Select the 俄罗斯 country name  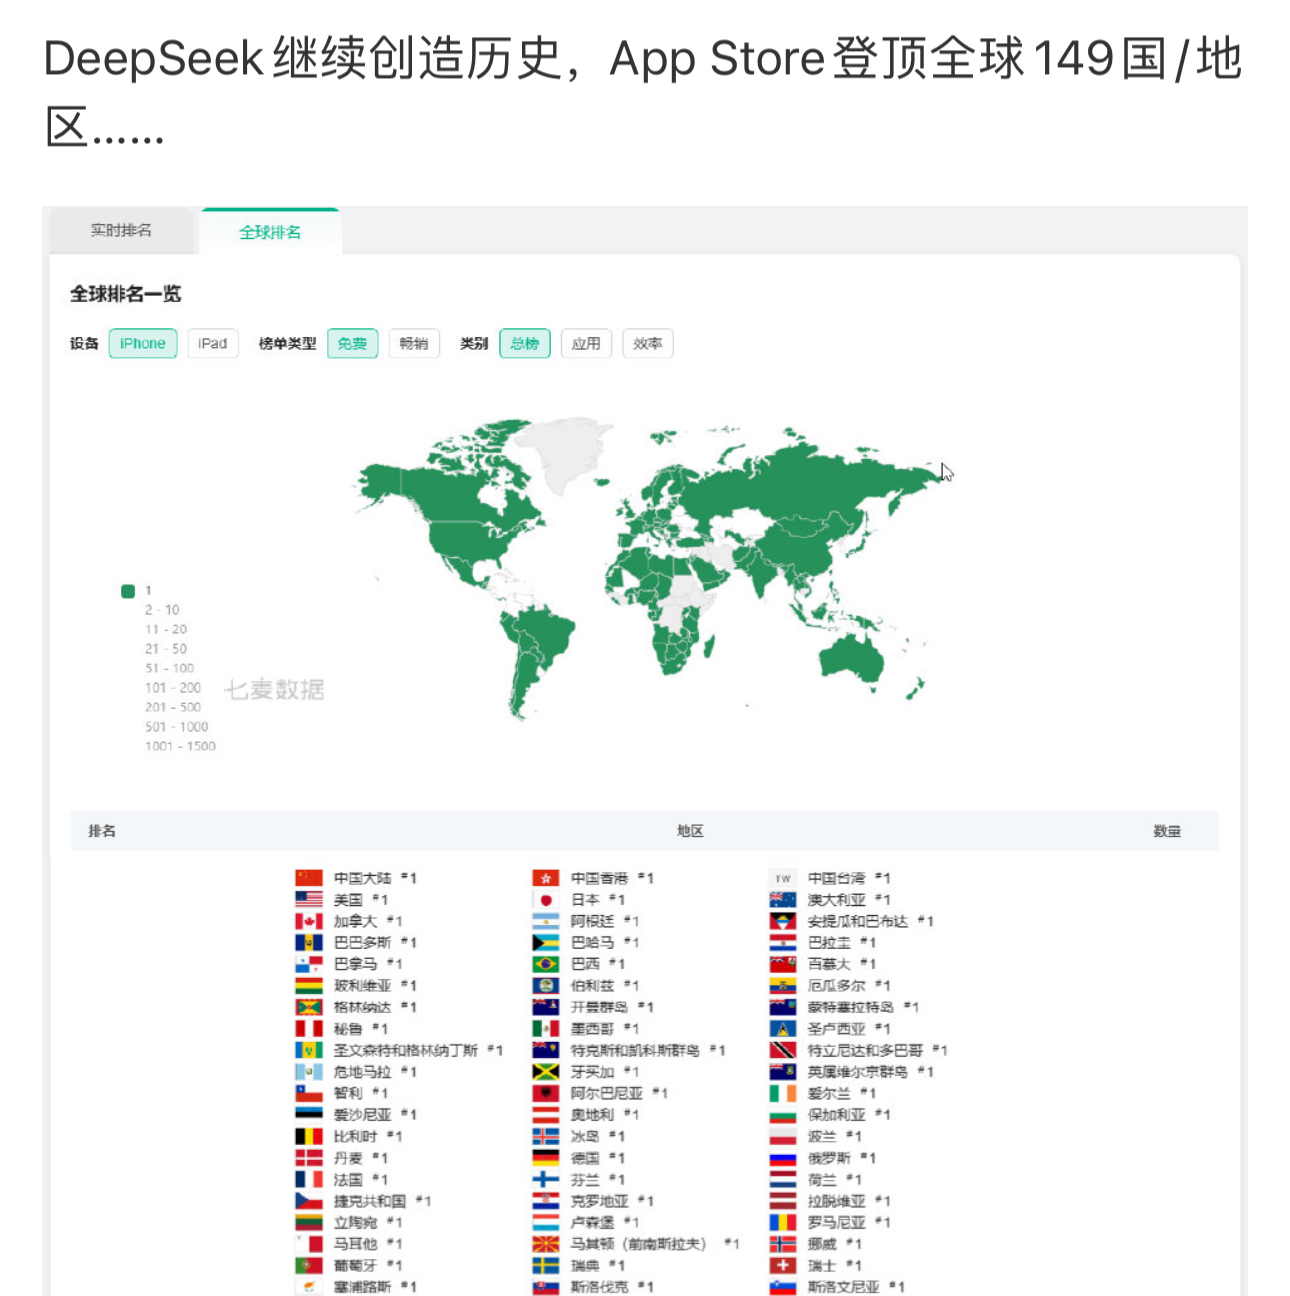[x=829, y=1158]
